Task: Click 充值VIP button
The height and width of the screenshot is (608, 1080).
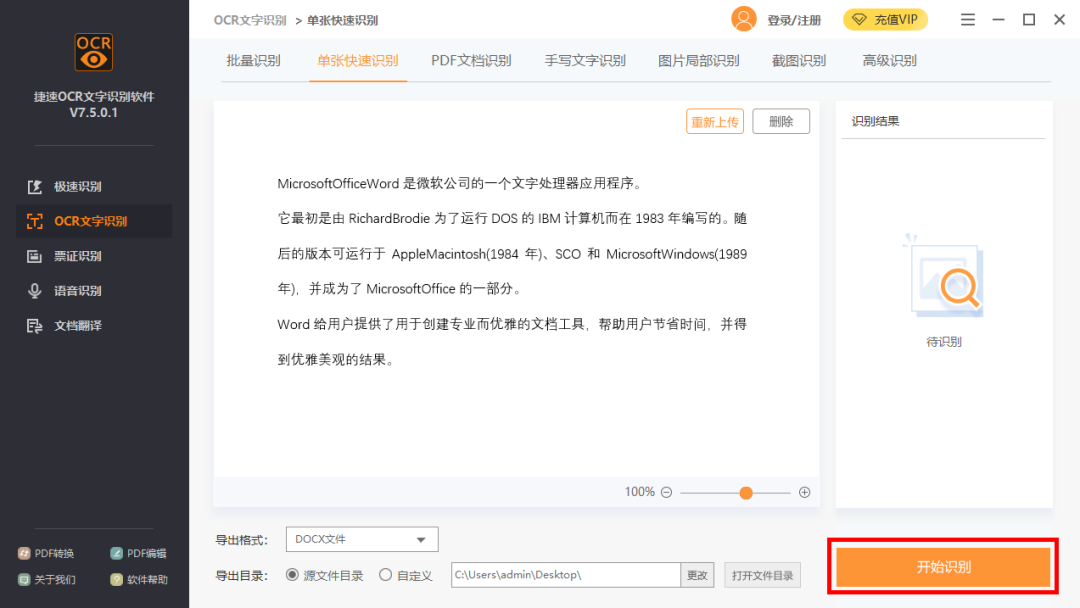Action: [885, 20]
